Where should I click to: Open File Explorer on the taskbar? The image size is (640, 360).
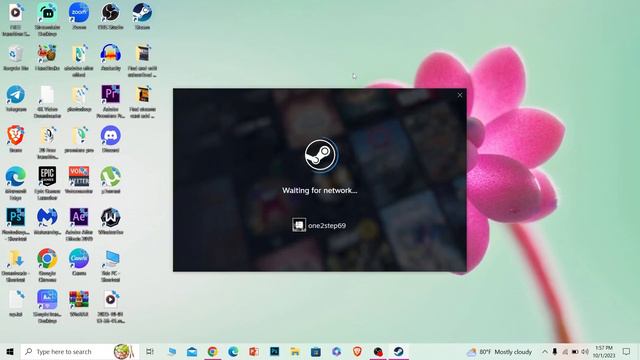click(x=295, y=351)
